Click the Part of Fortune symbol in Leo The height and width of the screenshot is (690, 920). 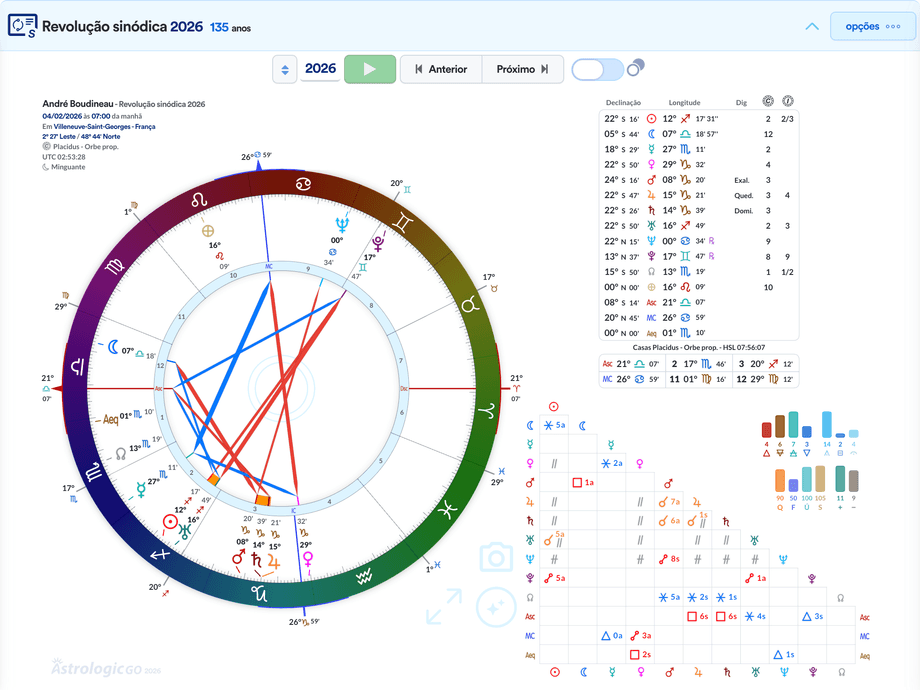tap(207, 231)
